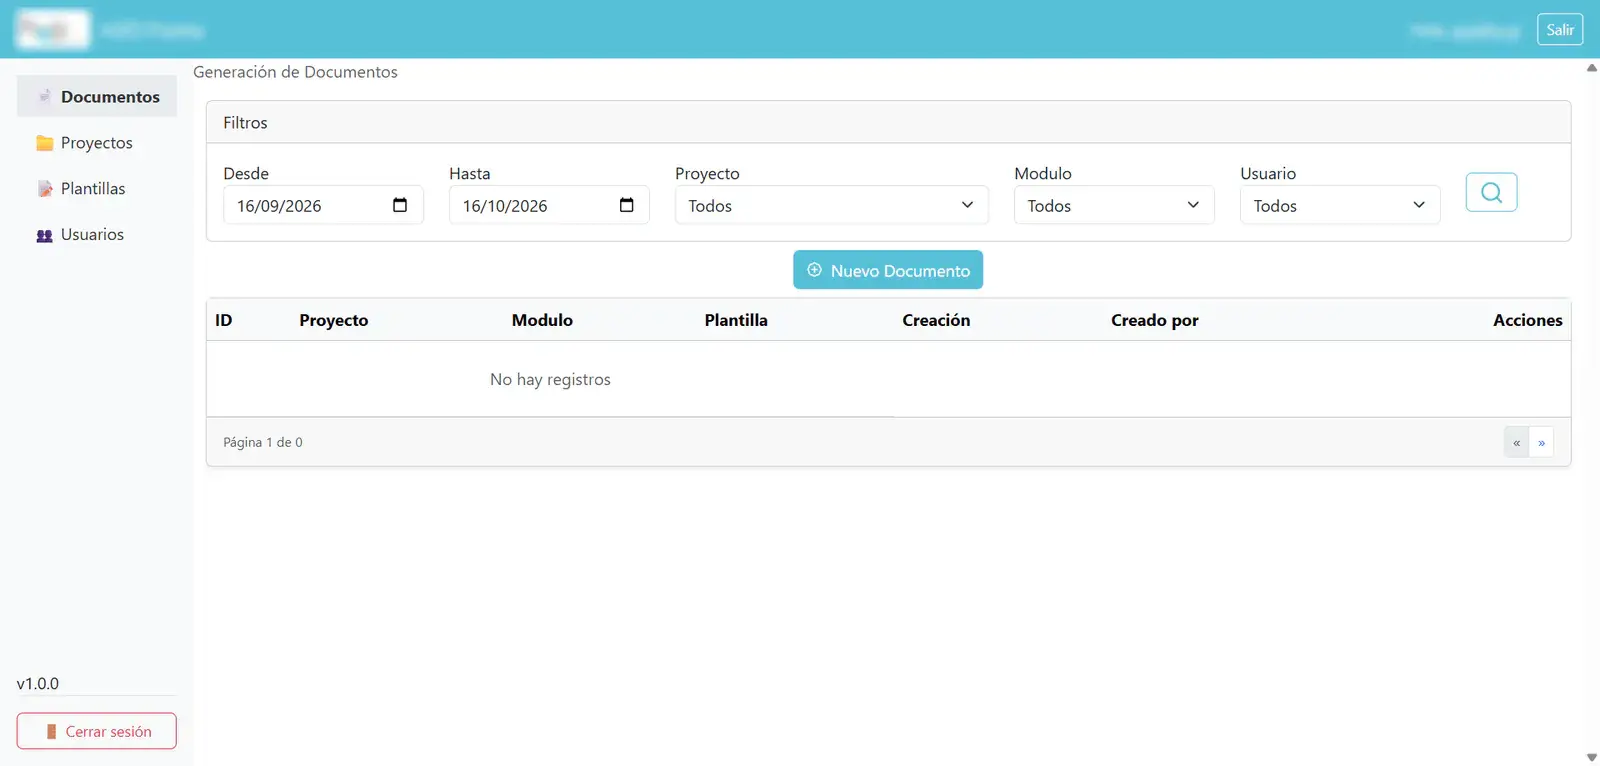Select Usuarios in the sidebar
Screen dimensions: 1600x766
(97, 235)
